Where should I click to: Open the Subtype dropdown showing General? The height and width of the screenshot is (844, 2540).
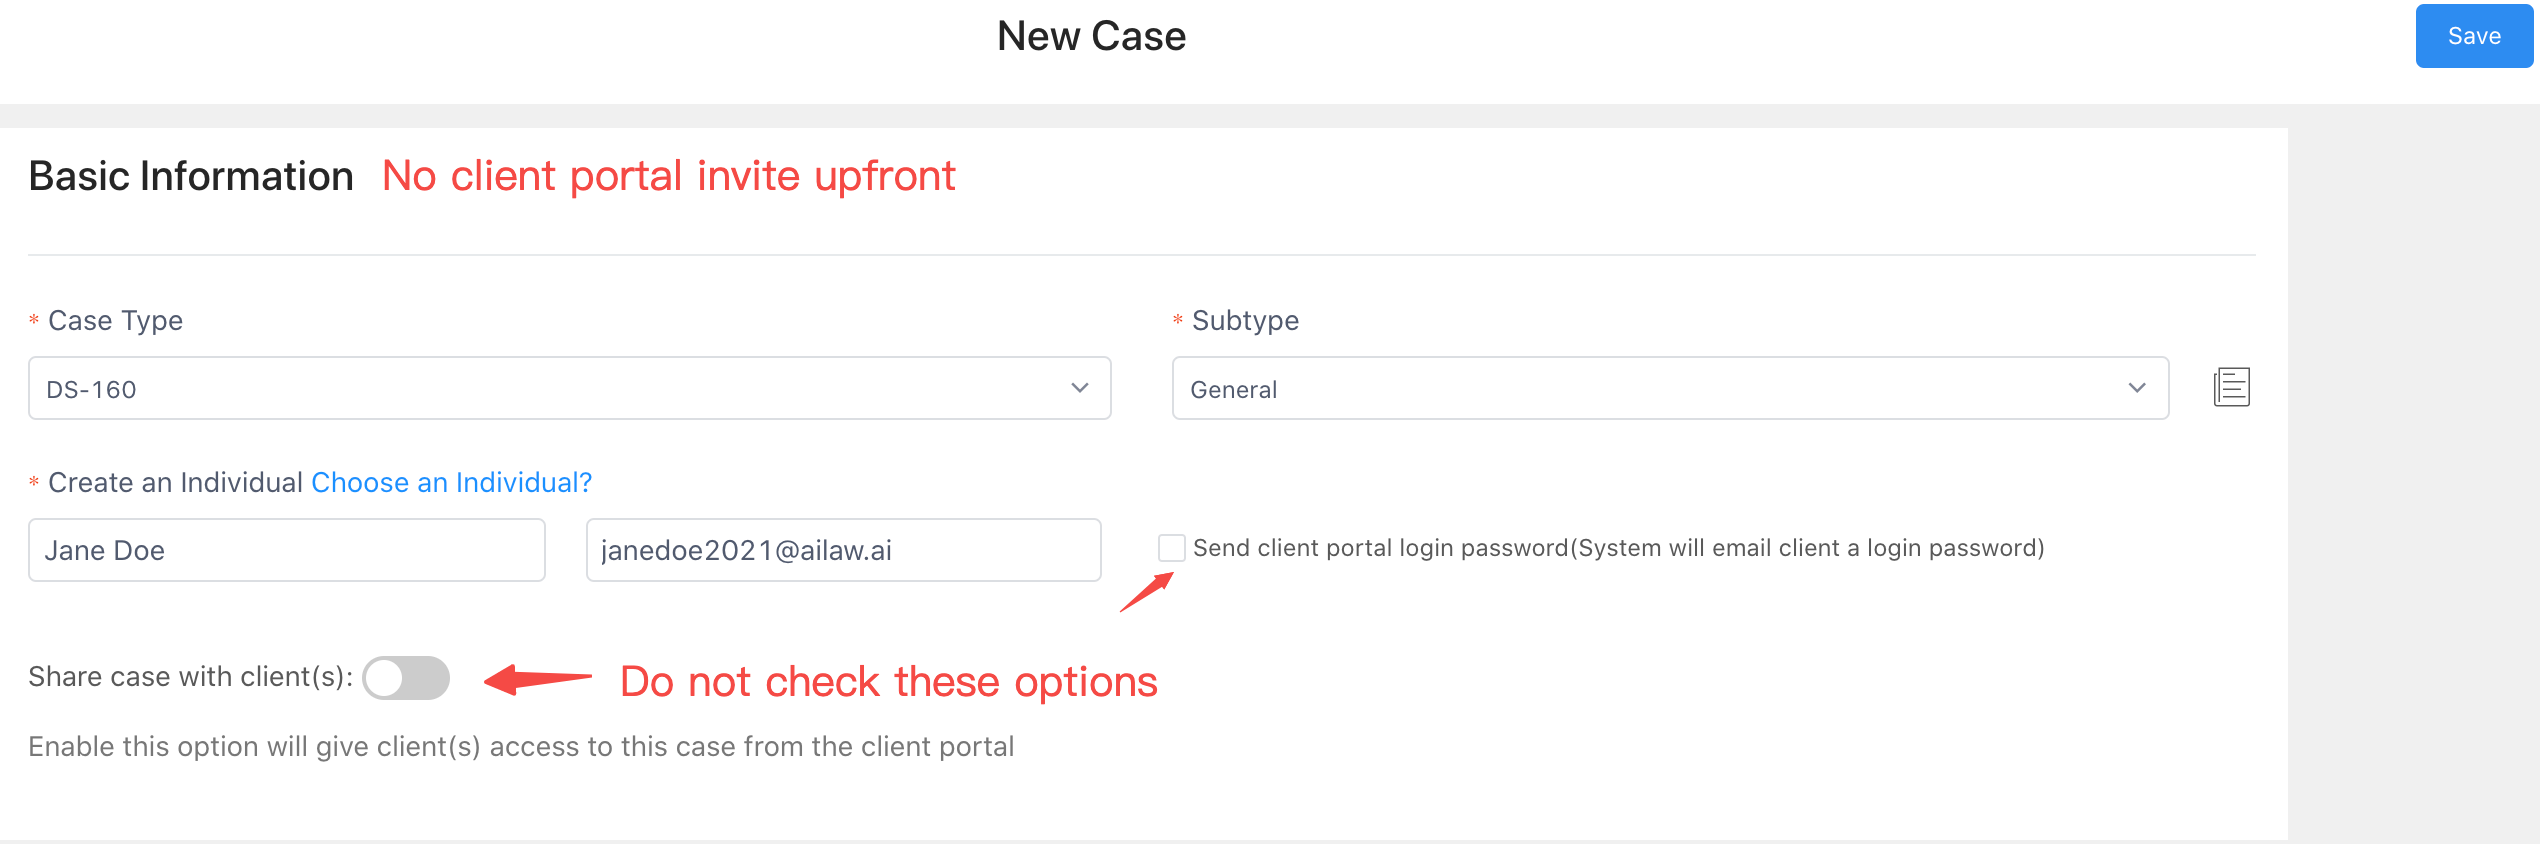1670,388
